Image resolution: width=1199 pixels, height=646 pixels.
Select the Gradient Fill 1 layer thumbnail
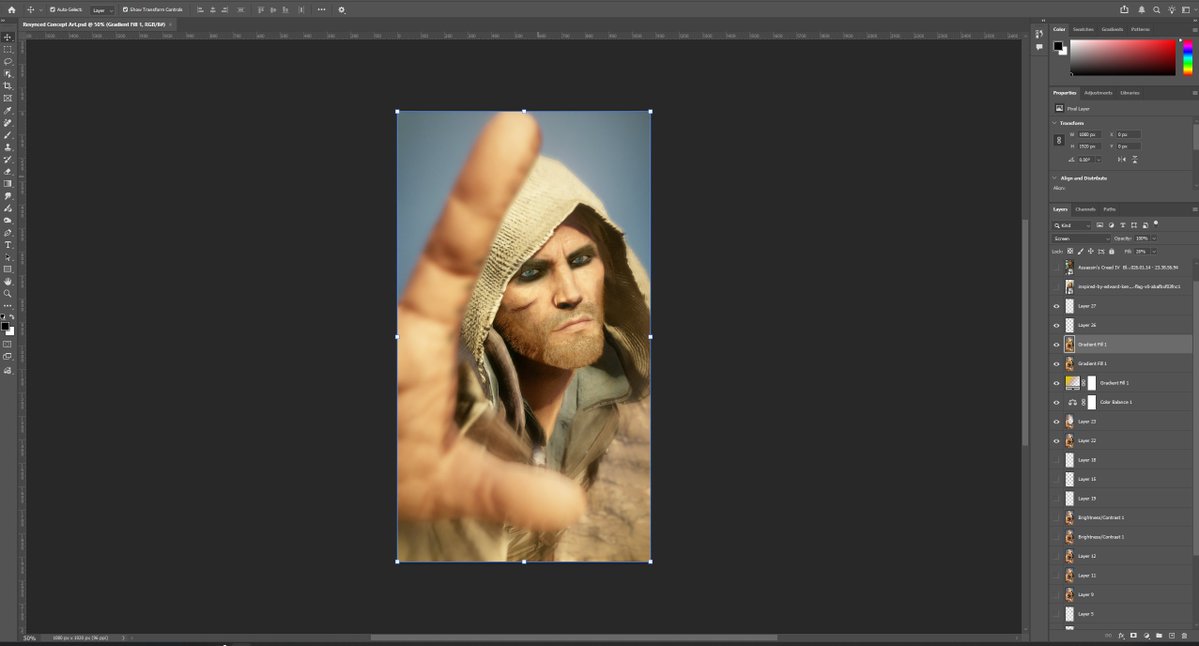[1070, 344]
